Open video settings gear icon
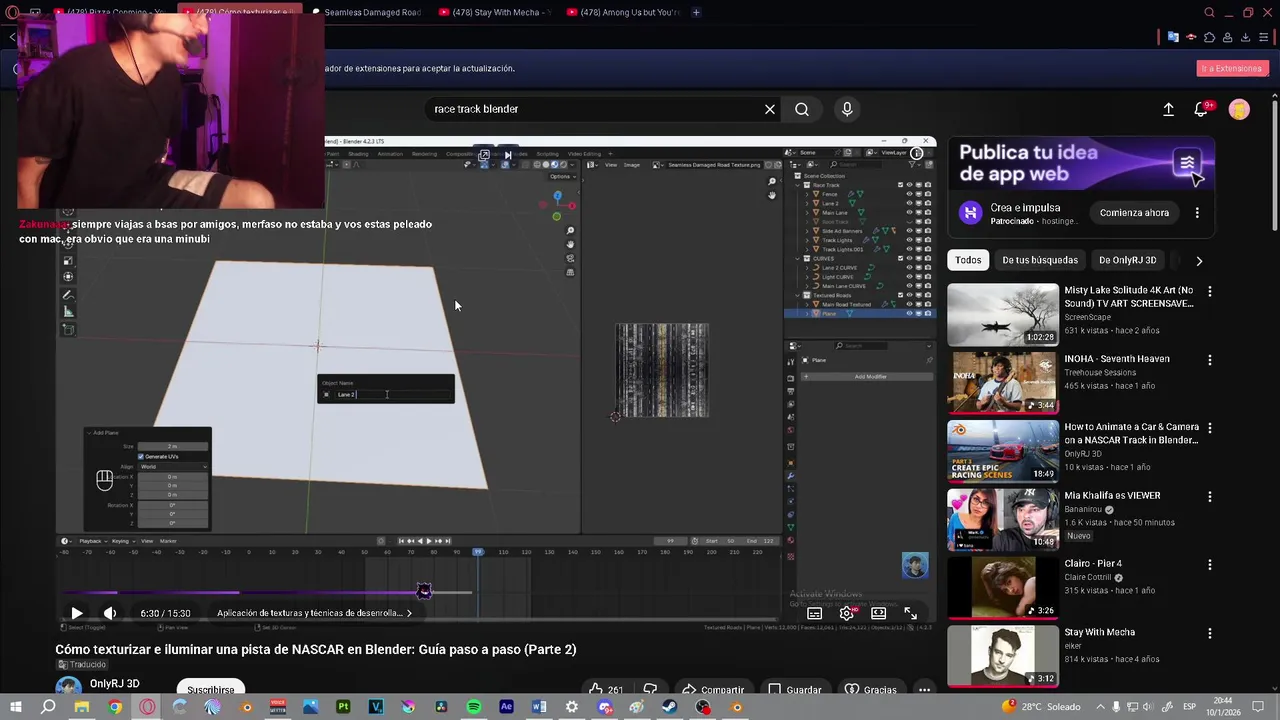Screen dimensions: 1280x720 click(847, 613)
